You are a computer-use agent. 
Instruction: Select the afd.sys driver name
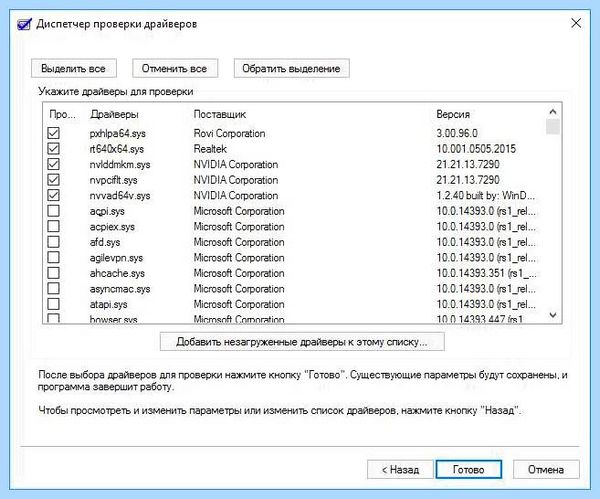point(105,242)
